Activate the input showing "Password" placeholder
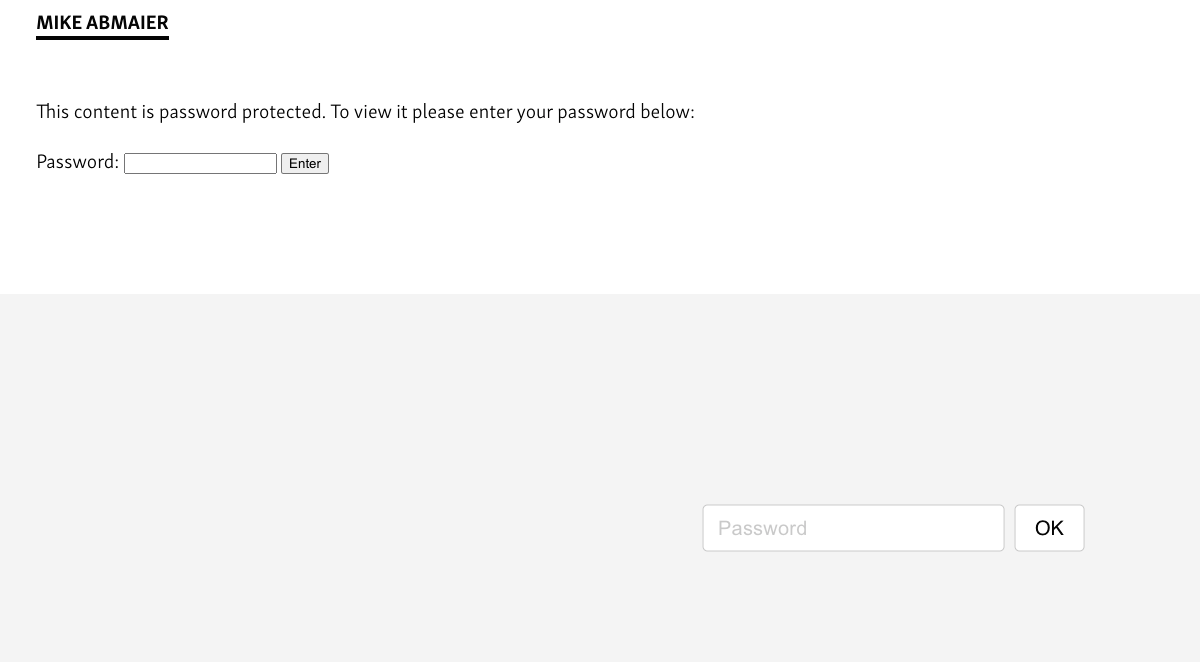 tap(853, 528)
